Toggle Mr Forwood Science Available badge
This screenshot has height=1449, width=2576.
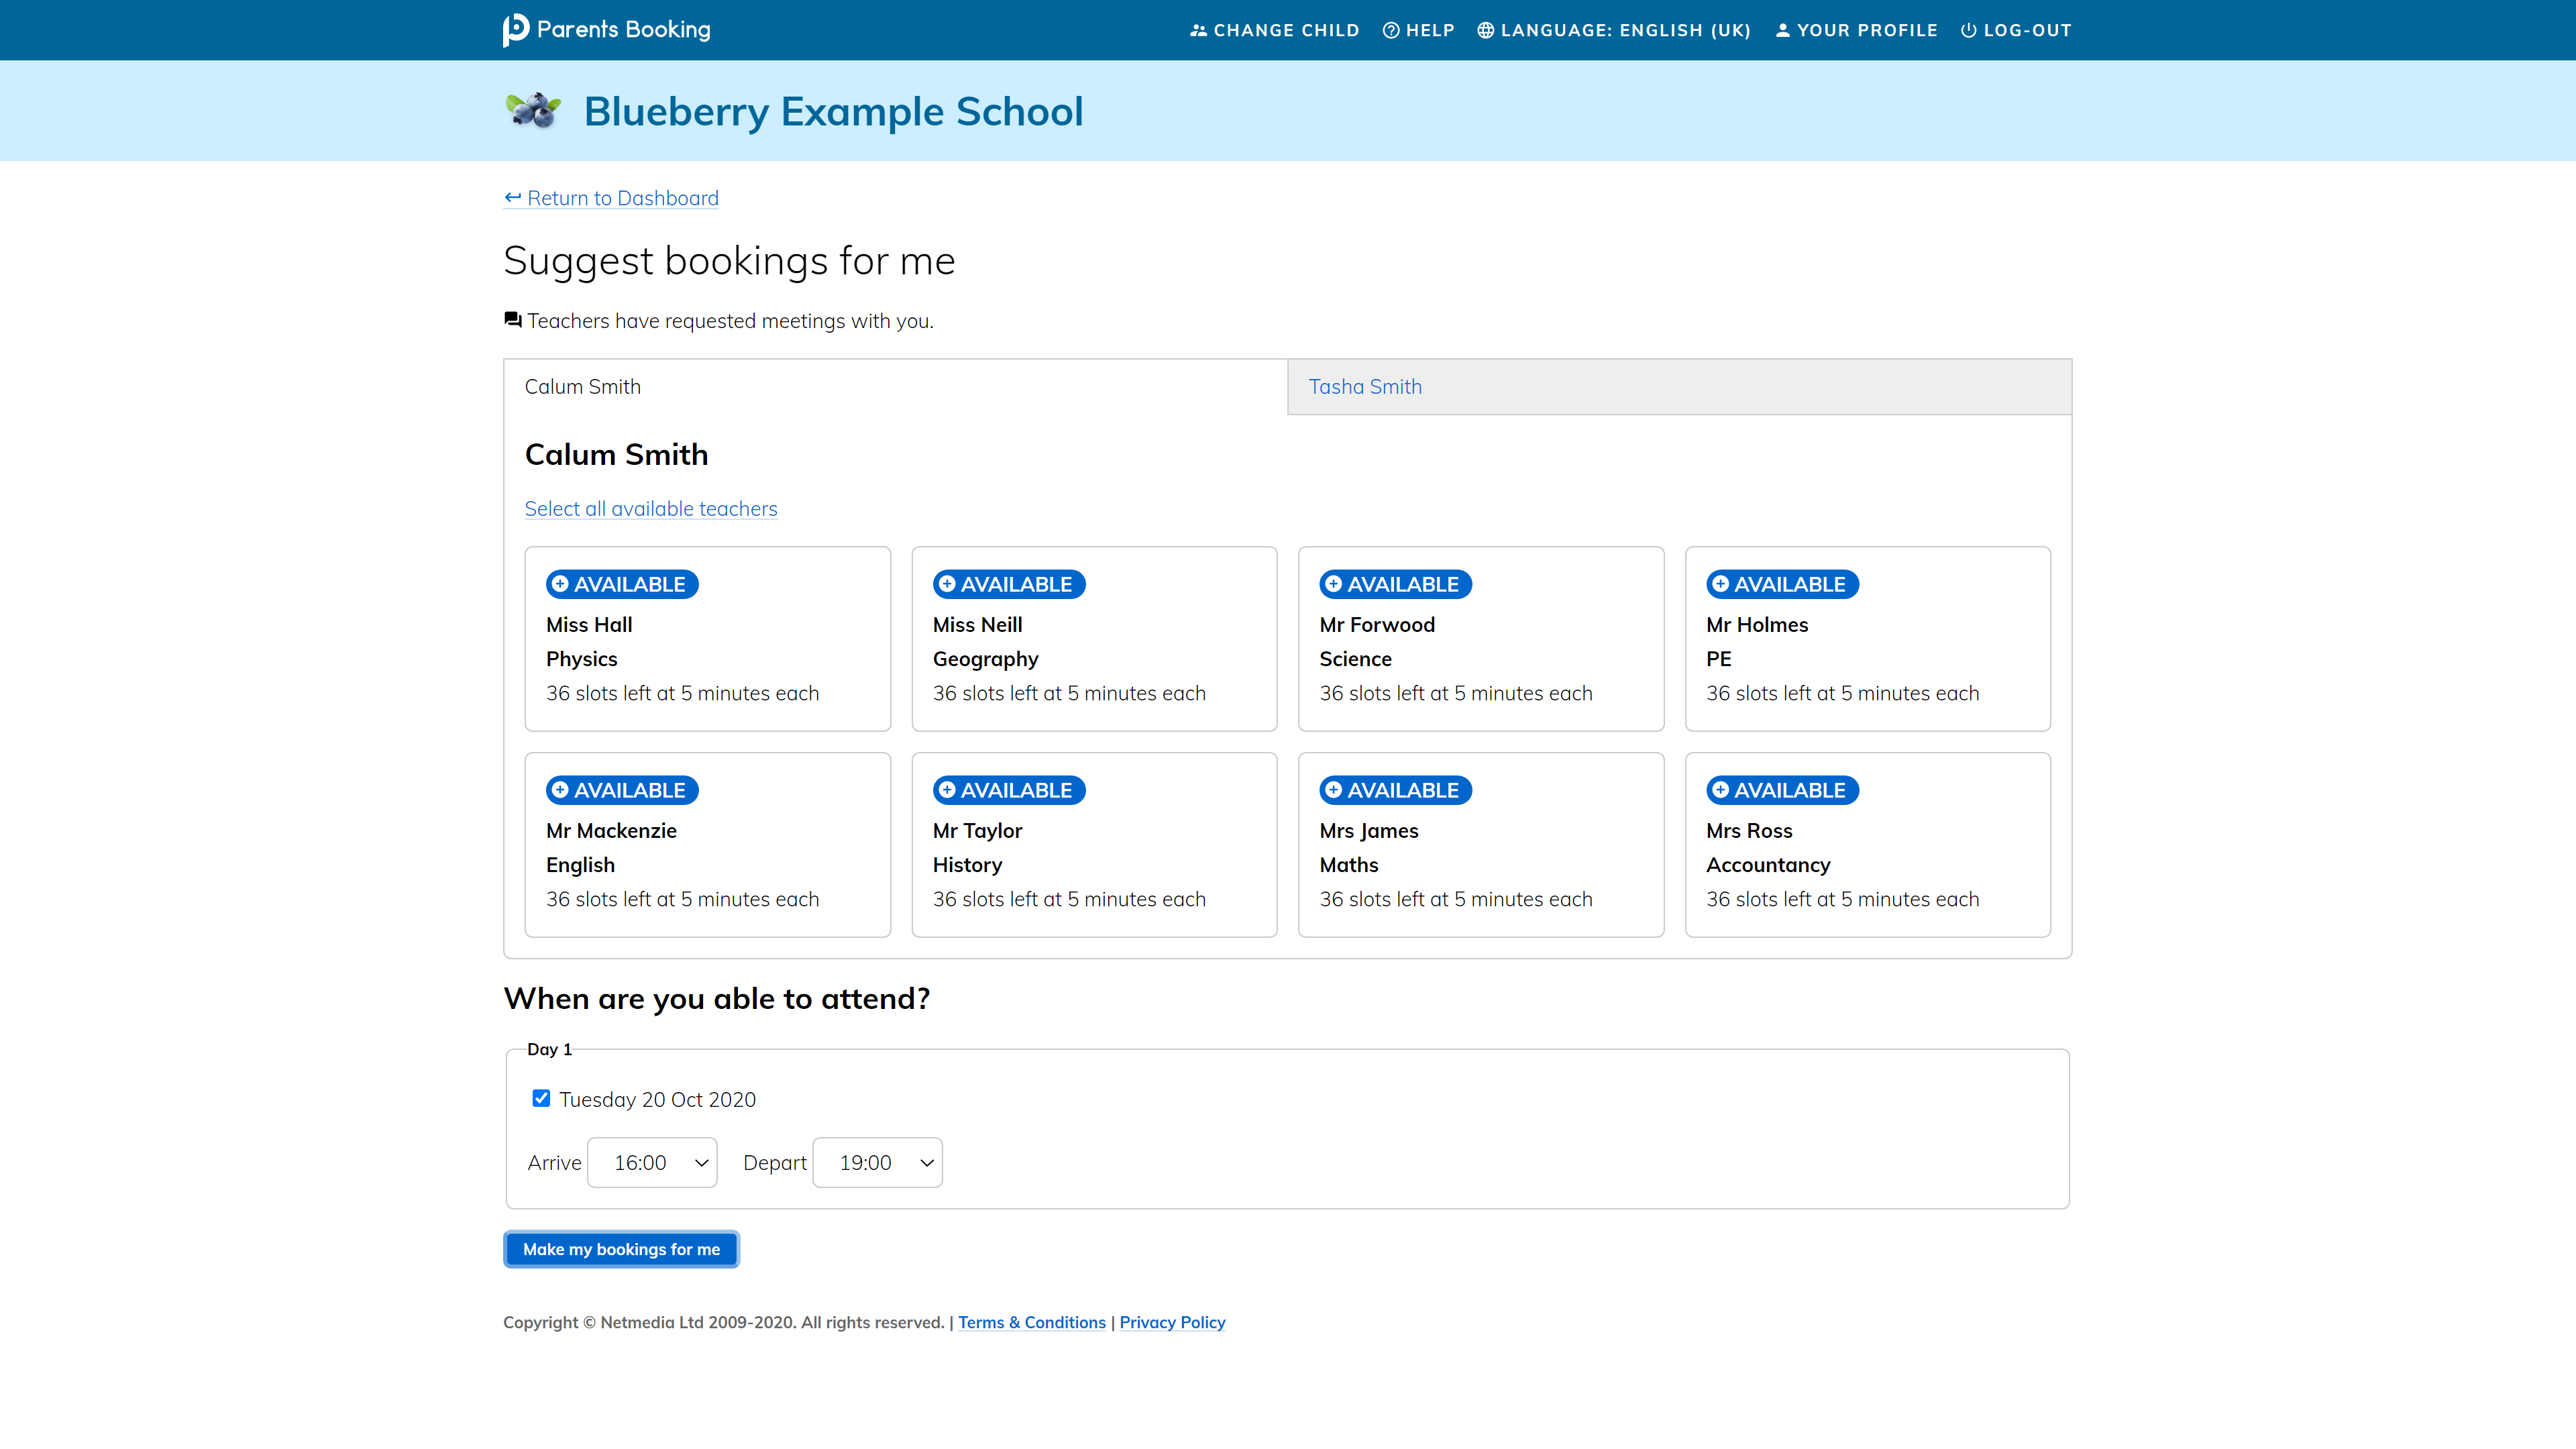point(1395,584)
